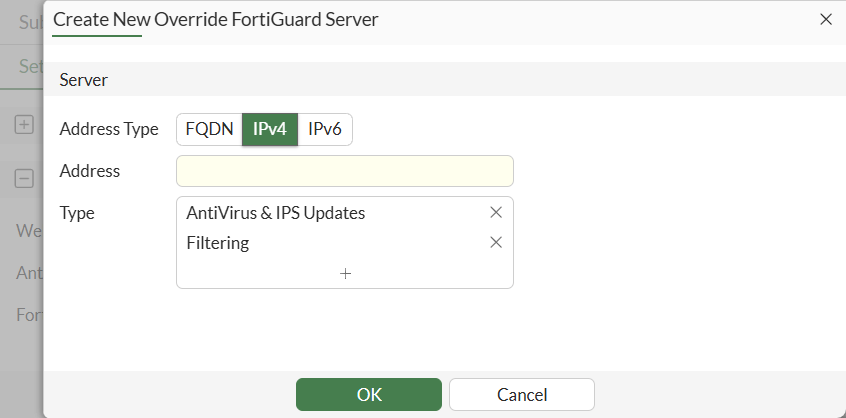Select FQDN address type
Viewport: 846px width, 418px height.
coord(209,130)
